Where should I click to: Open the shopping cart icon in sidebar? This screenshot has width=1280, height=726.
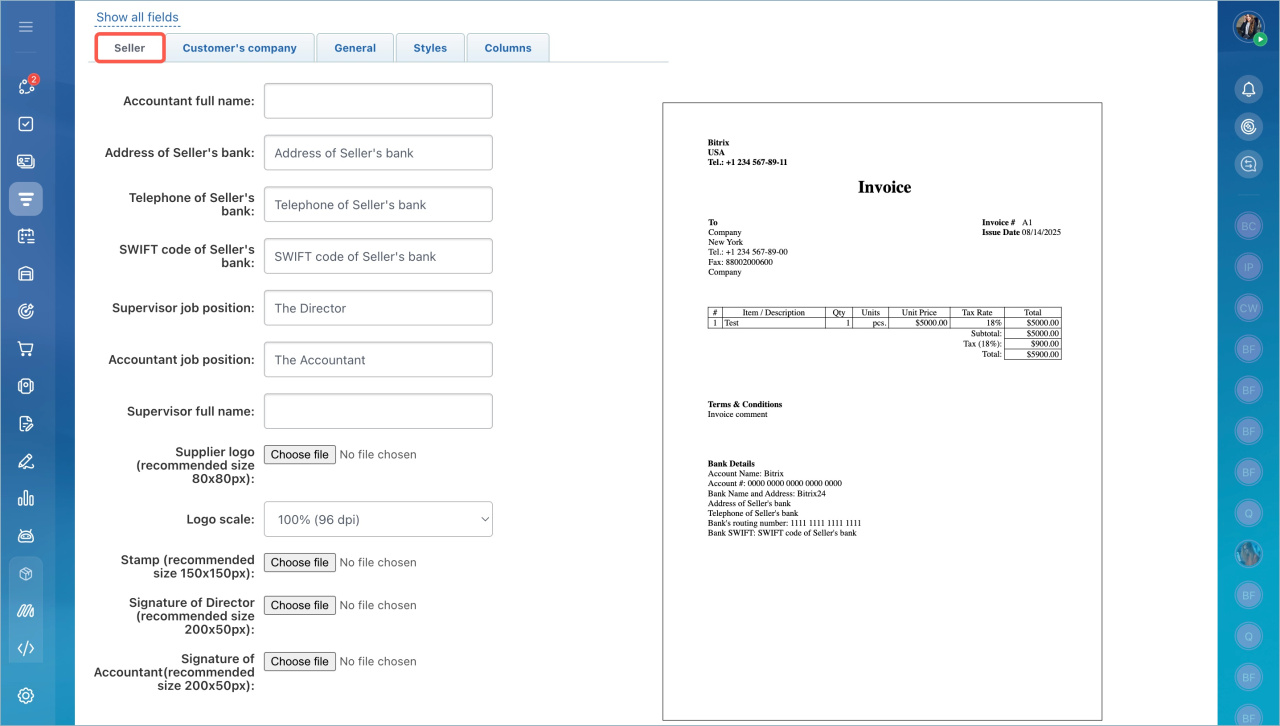(x=26, y=349)
